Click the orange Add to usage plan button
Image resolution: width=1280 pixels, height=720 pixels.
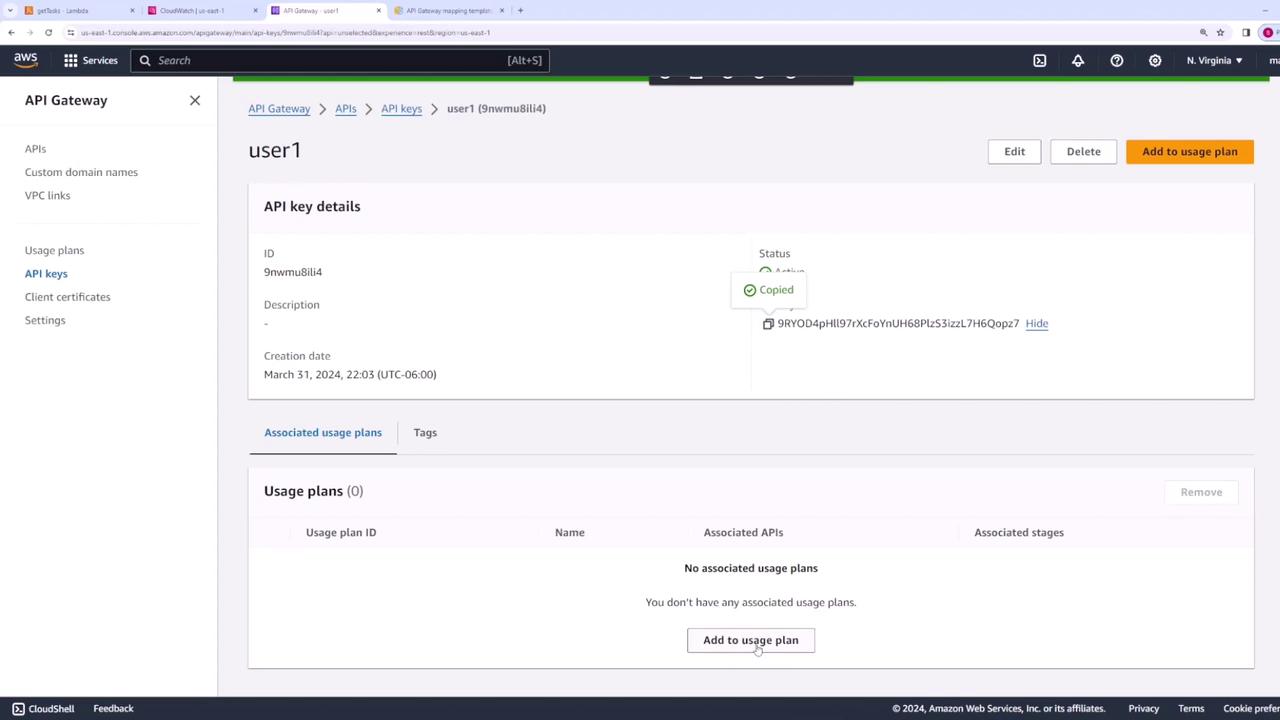pyautogui.click(x=1190, y=152)
